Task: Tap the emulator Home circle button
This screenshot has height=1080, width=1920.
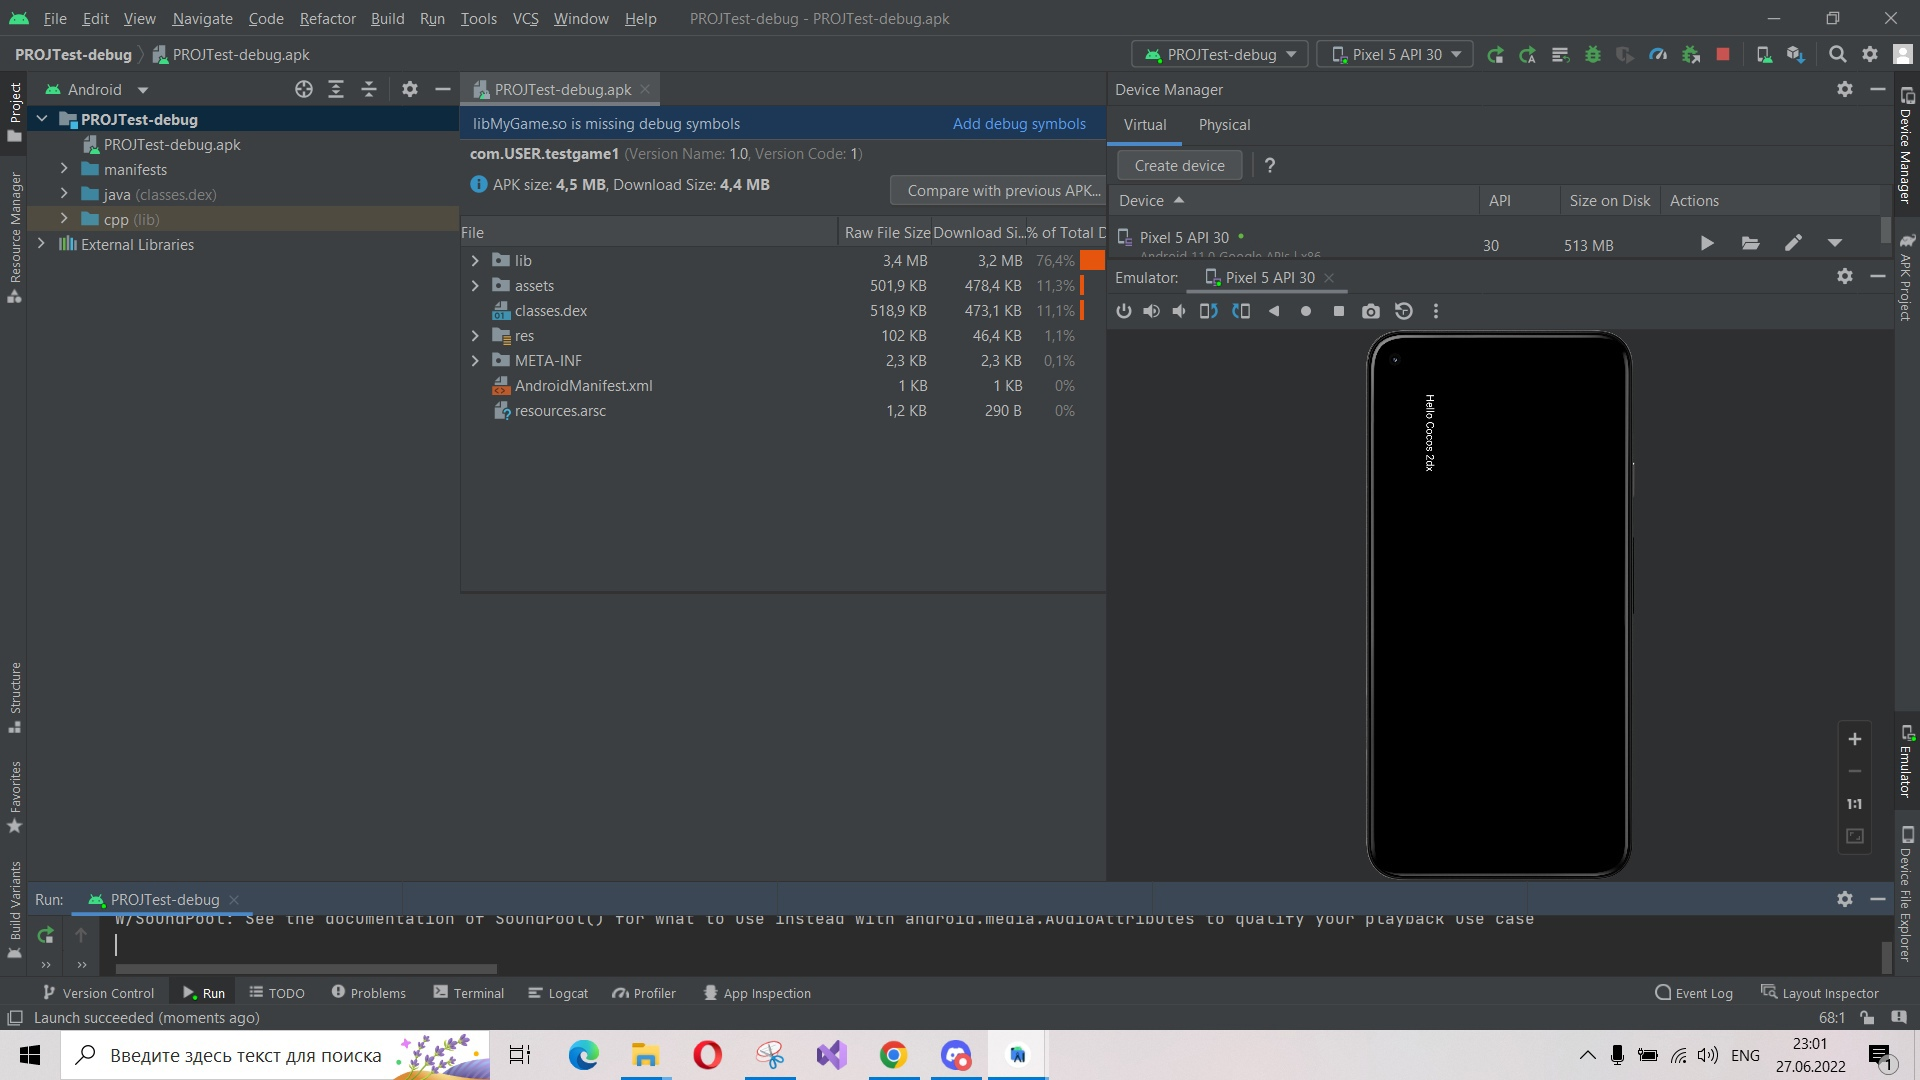Action: point(1306,311)
